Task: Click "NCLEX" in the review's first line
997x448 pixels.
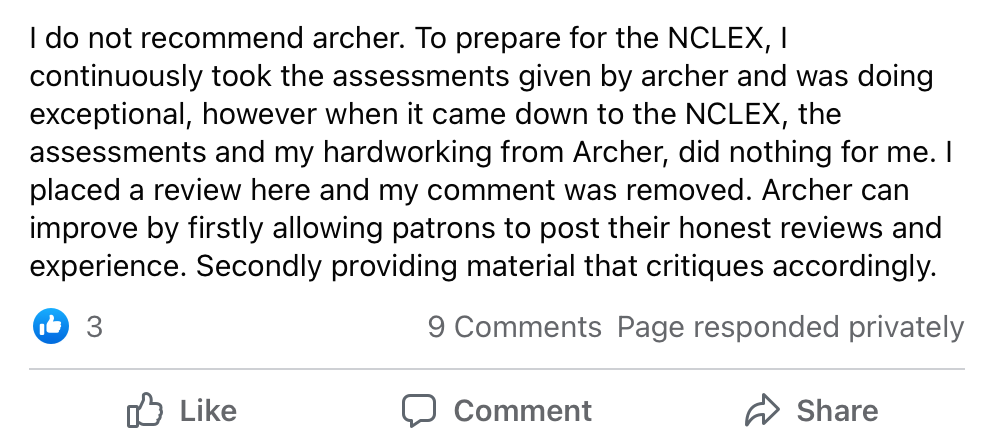Action: pos(715,39)
